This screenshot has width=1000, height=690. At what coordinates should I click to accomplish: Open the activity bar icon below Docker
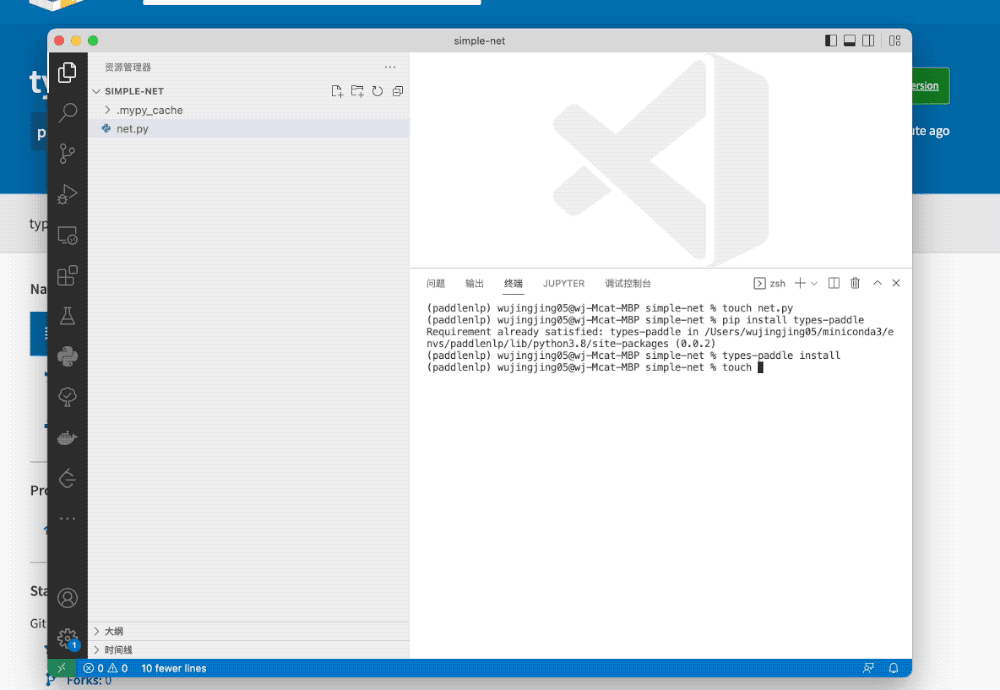click(67, 479)
